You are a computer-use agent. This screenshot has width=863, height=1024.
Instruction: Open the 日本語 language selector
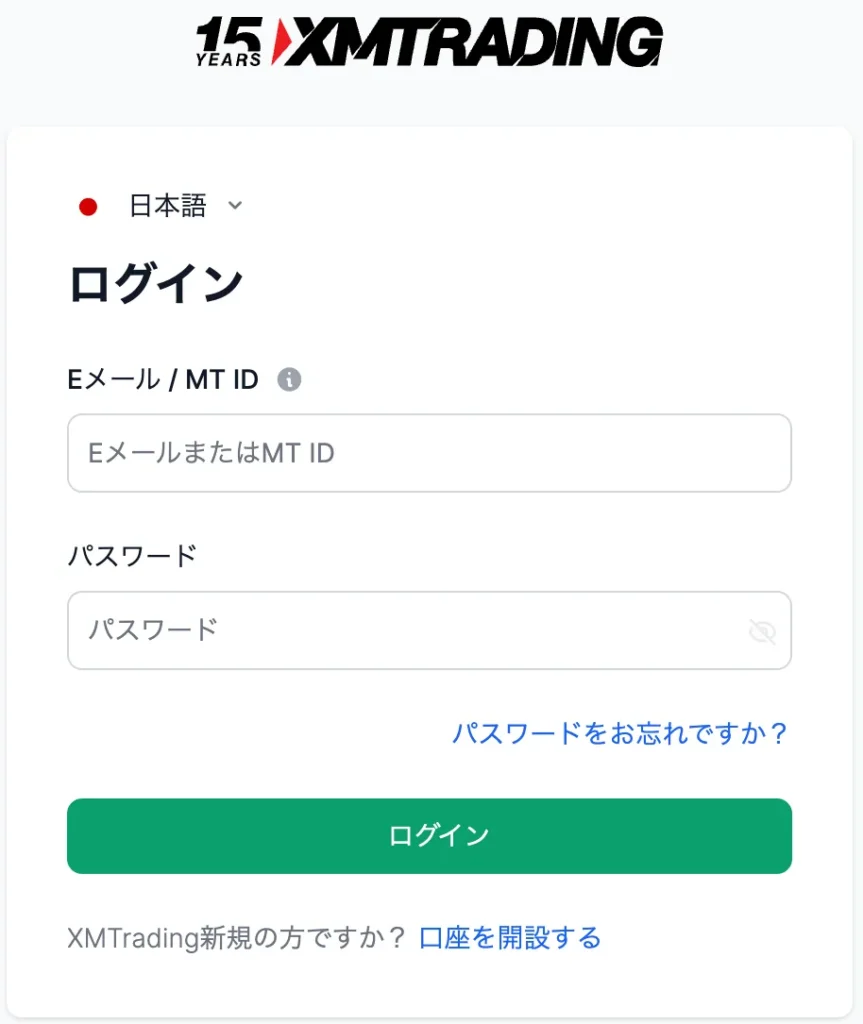[168, 206]
